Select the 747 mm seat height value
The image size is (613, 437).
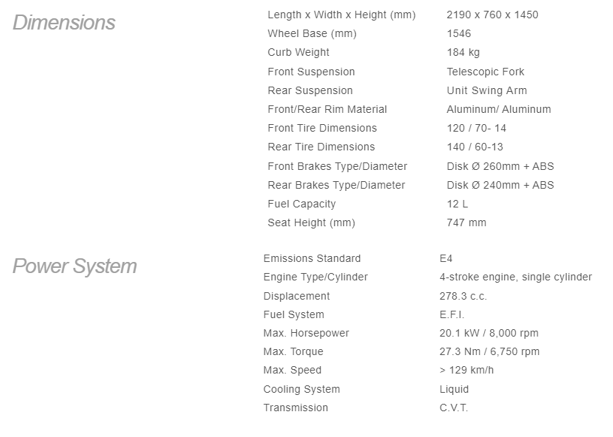click(466, 224)
